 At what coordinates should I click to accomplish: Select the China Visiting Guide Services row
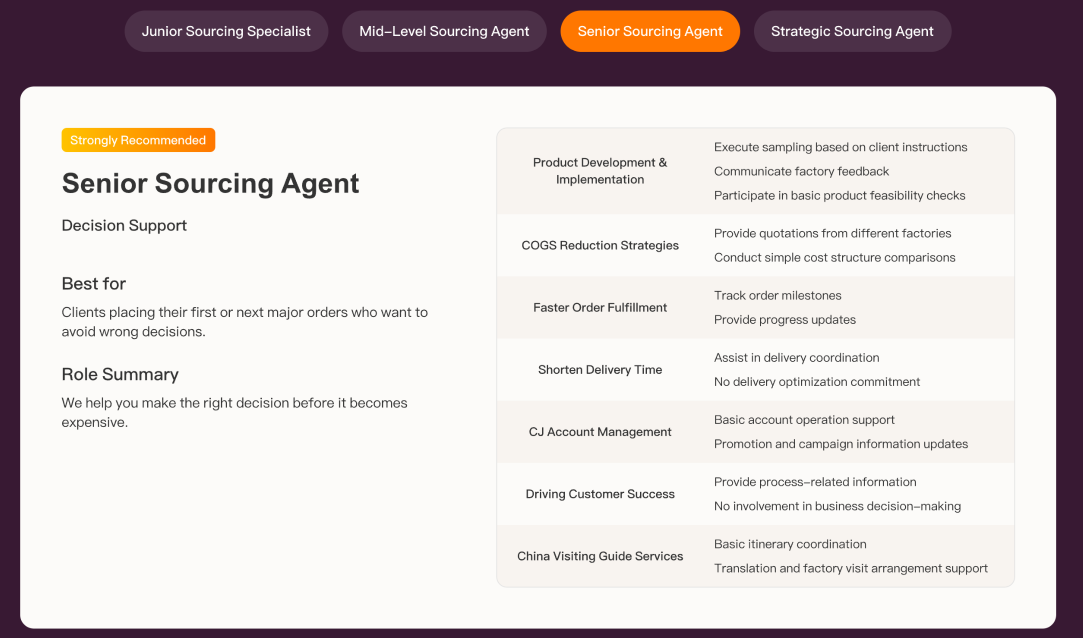pyautogui.click(x=600, y=555)
